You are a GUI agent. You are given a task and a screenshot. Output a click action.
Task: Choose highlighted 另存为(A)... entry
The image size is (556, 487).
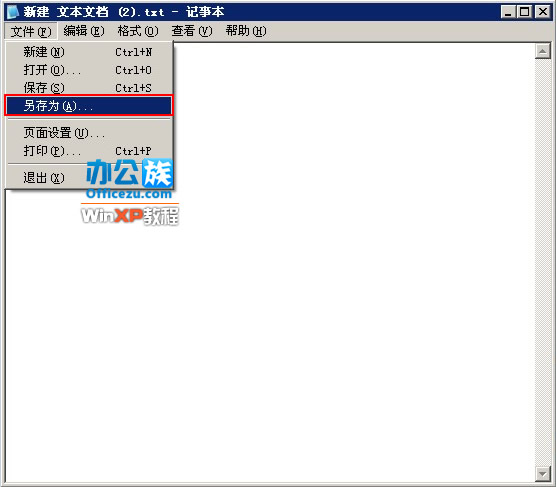89,105
